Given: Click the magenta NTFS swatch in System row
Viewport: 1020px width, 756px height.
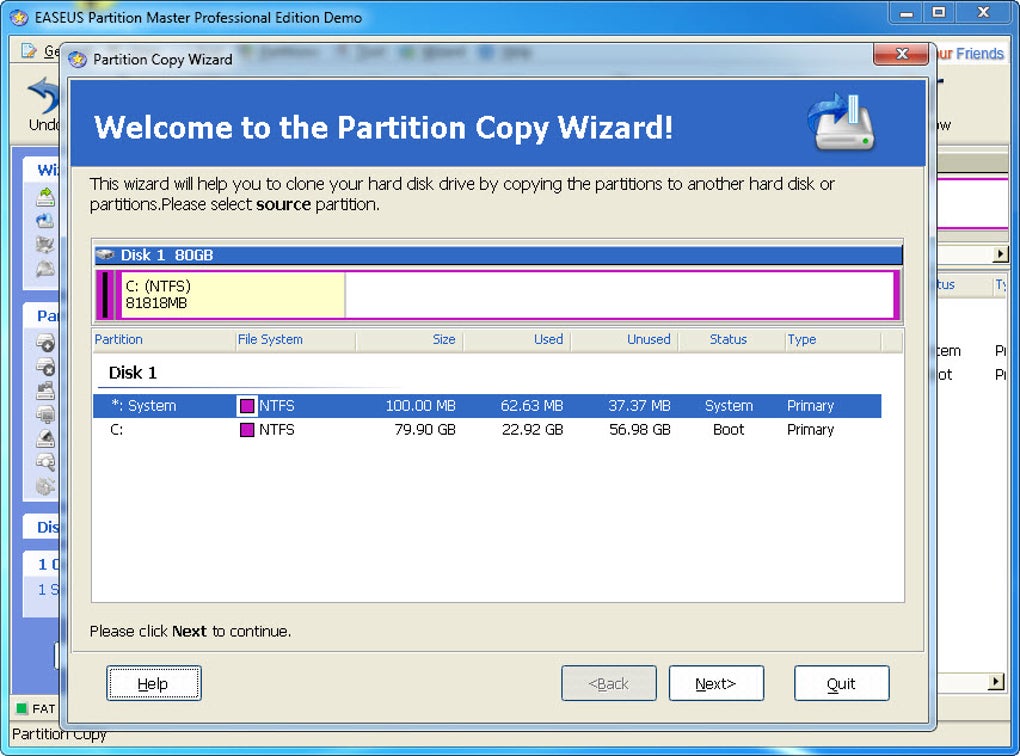Looking at the screenshot, I should 247,406.
